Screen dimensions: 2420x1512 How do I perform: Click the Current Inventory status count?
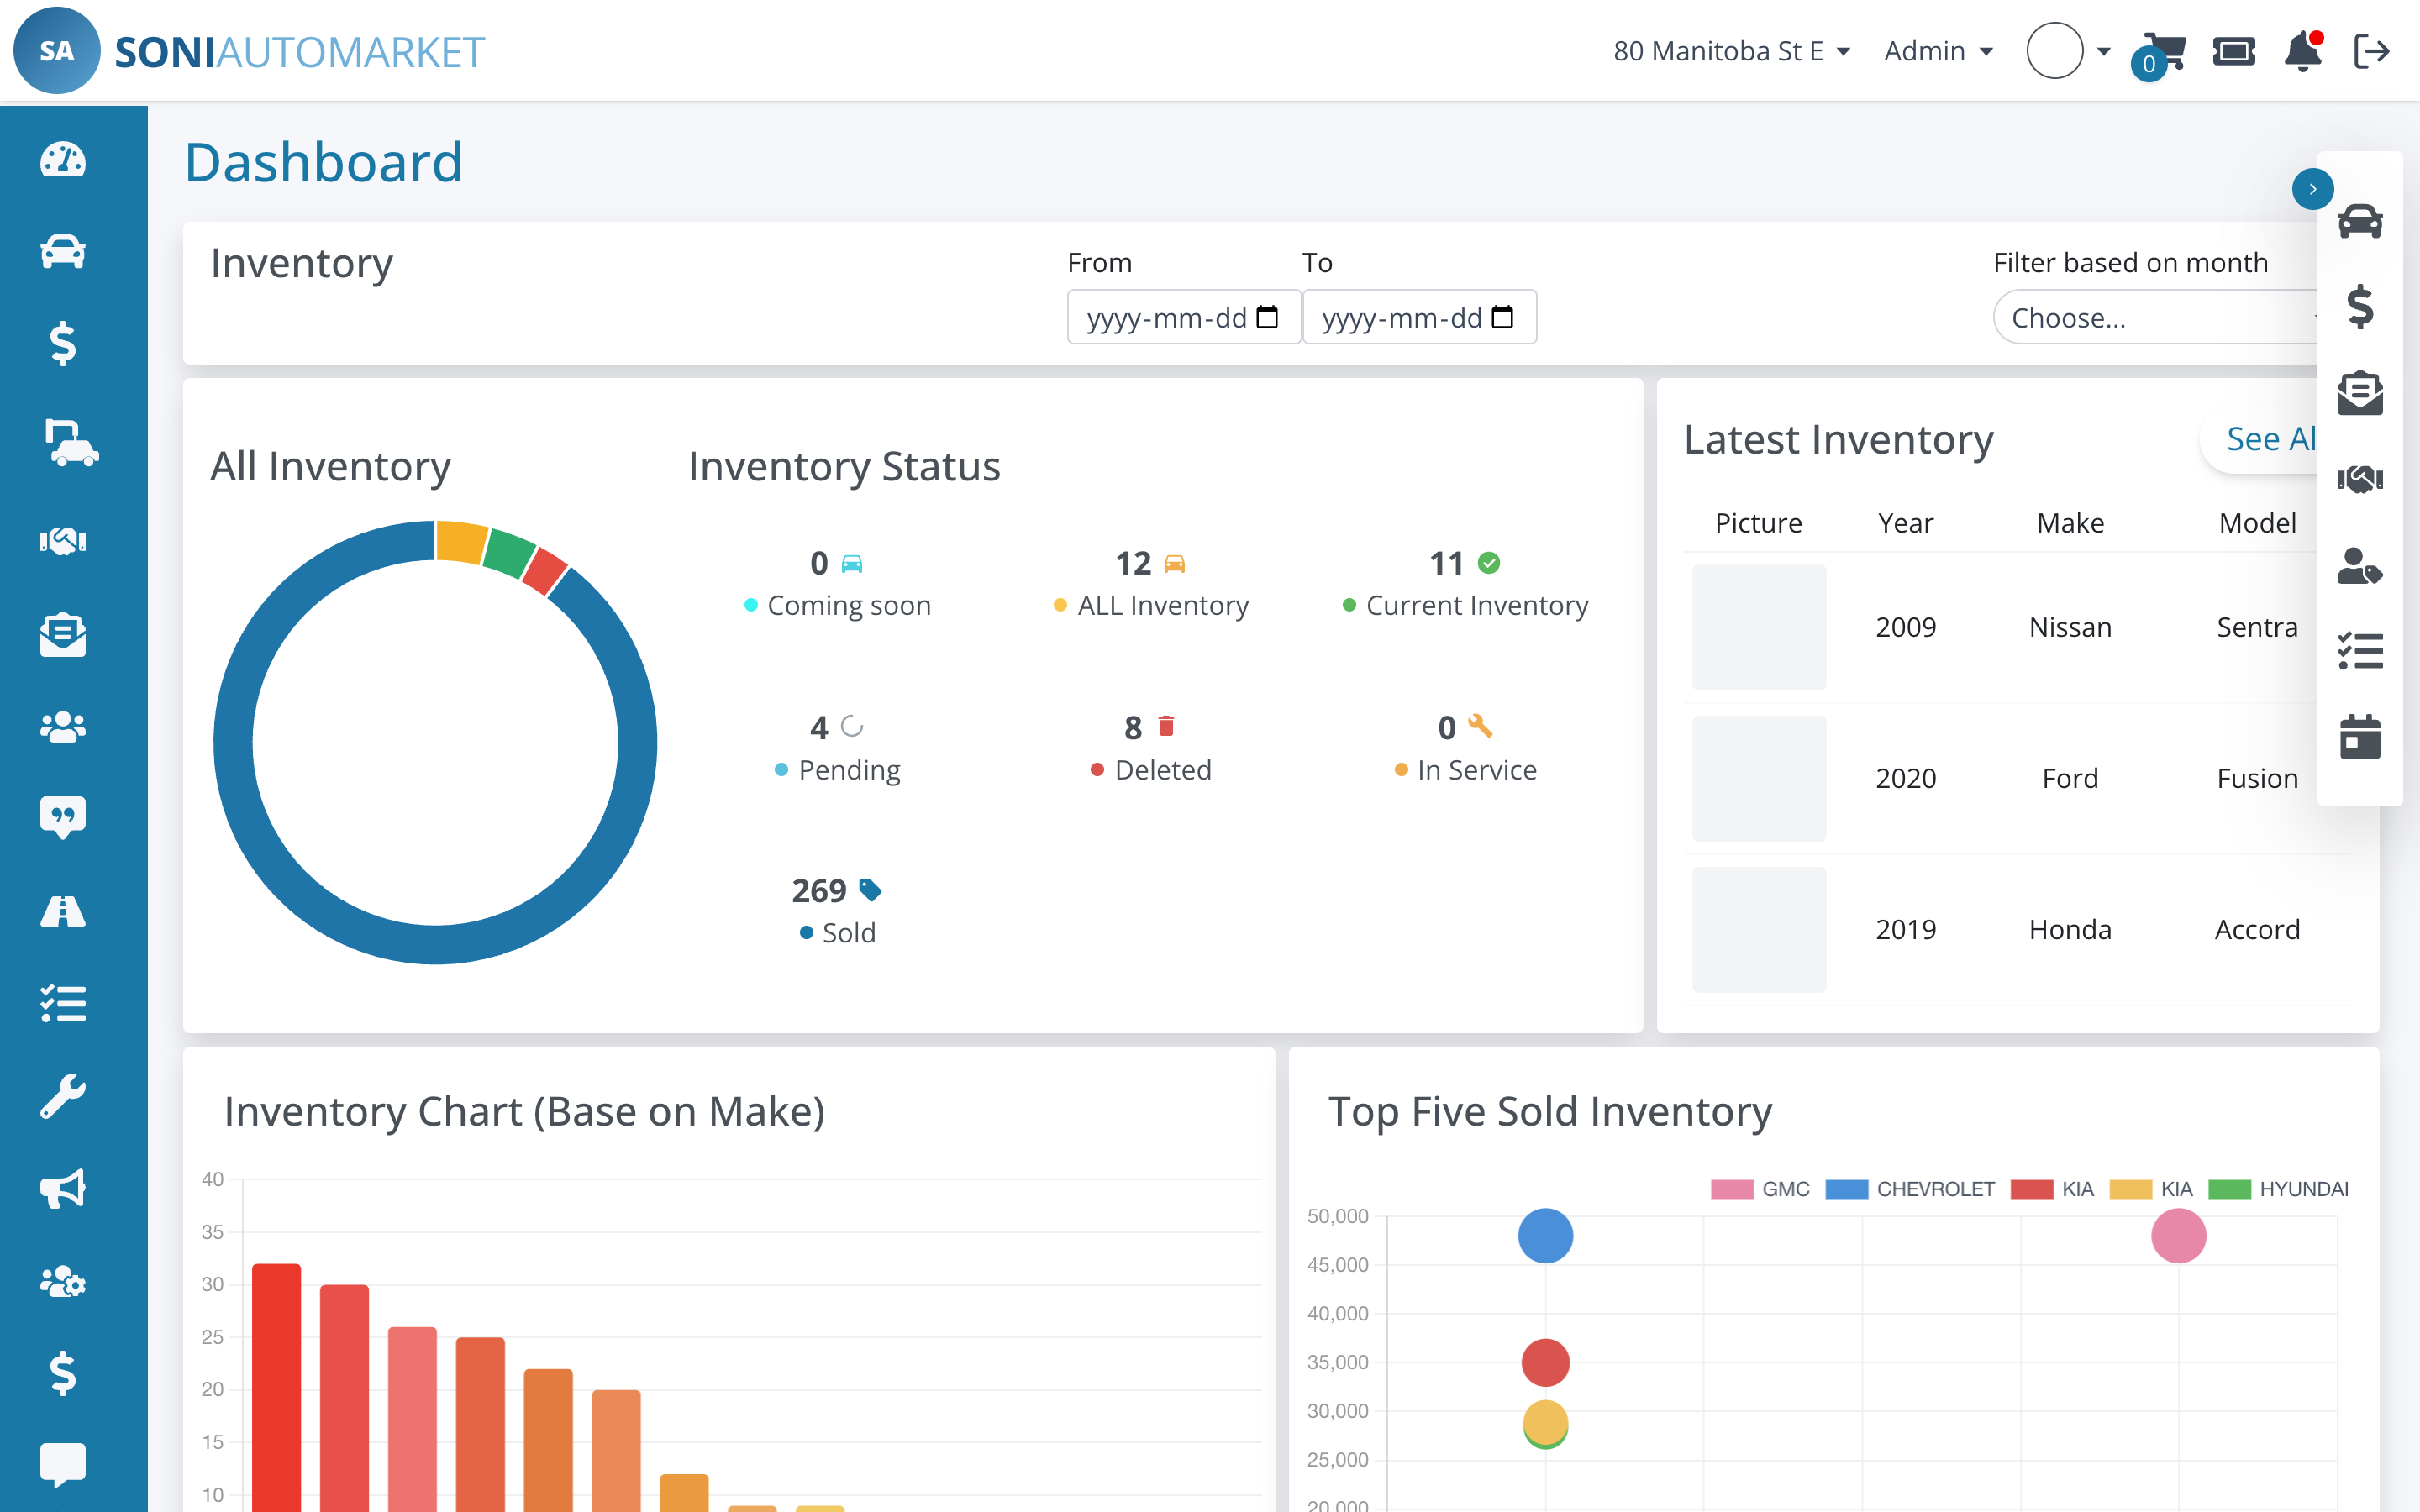pyautogui.click(x=1446, y=563)
